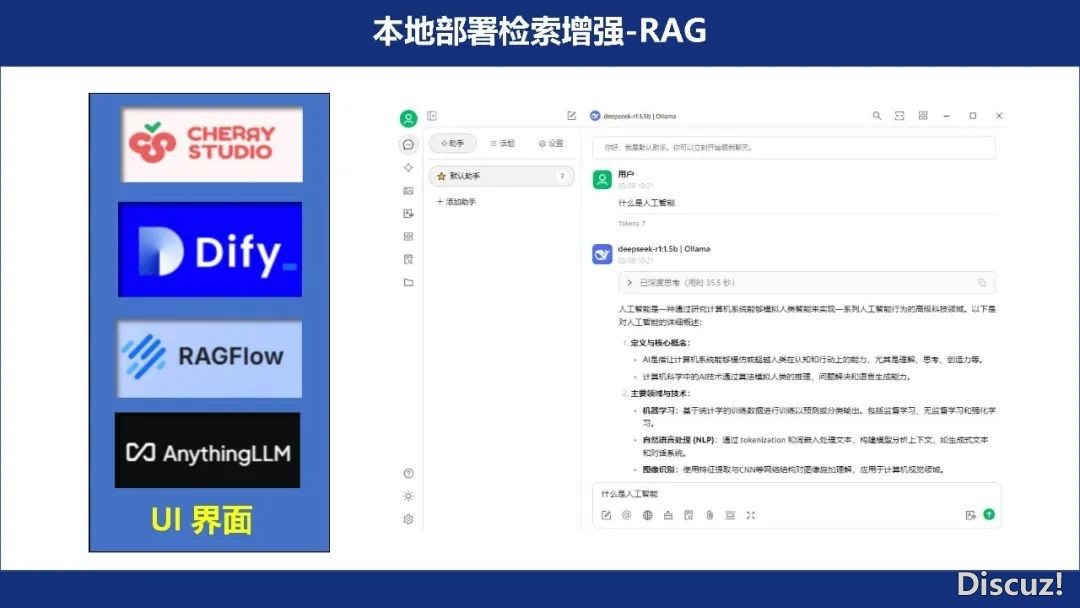Viewport: 1080px width, 608px height.
Task: Click the @ mention model icon
Action: tap(626, 515)
